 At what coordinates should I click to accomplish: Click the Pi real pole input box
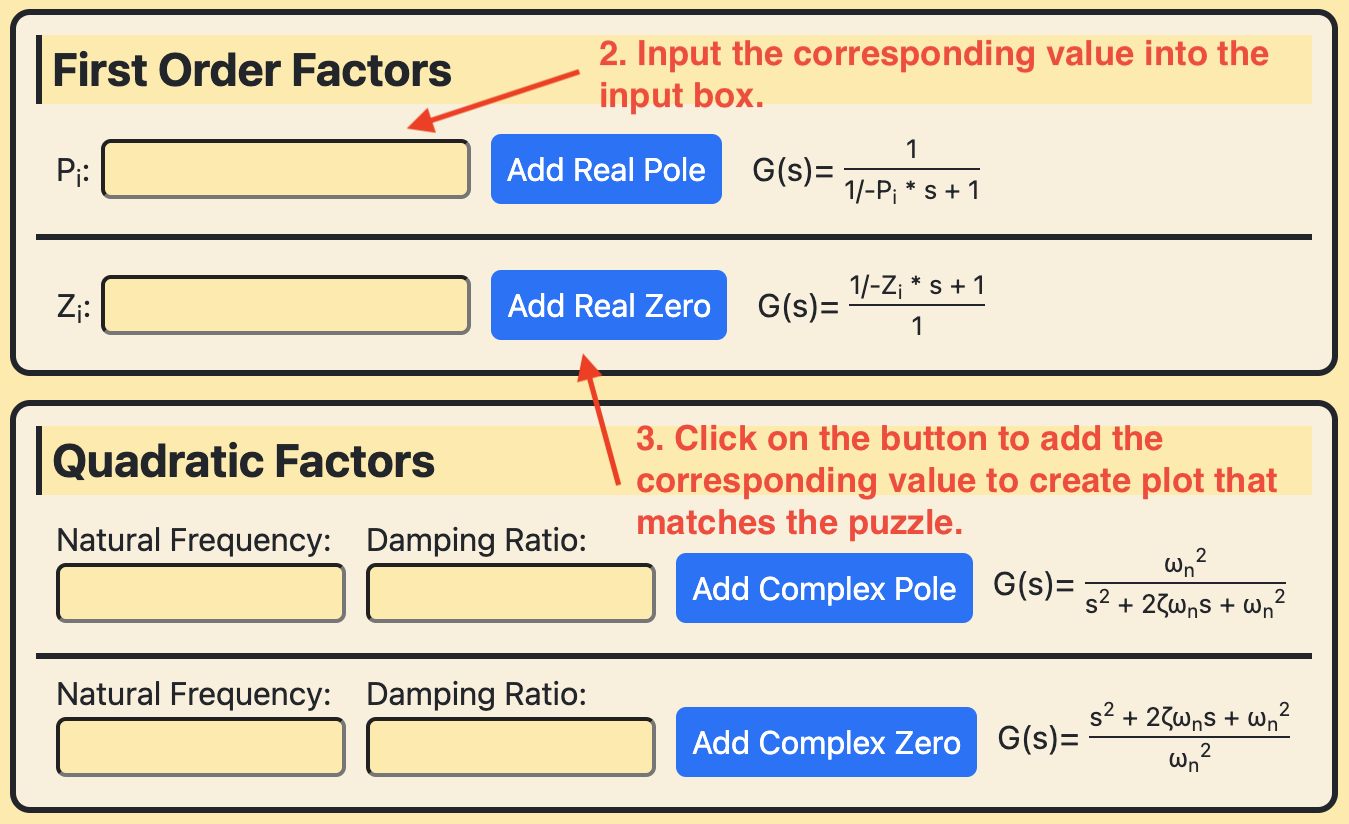click(286, 169)
